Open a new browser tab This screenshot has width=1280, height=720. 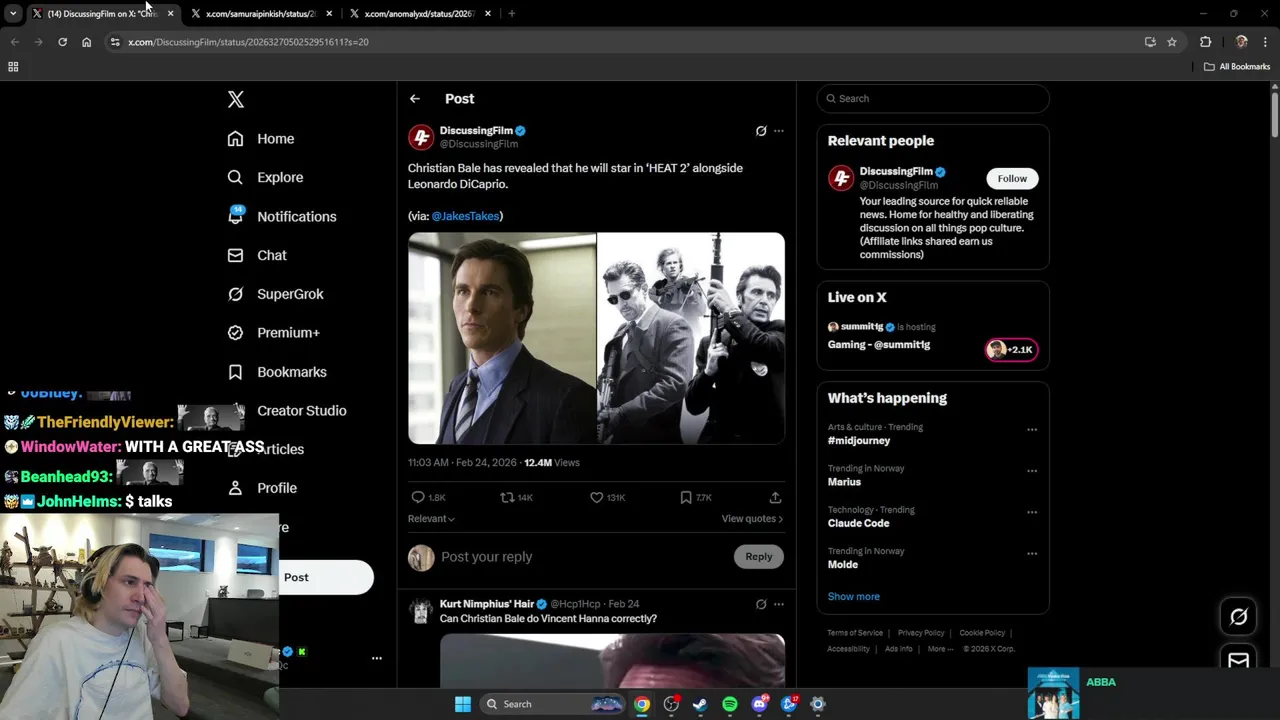coord(512,14)
